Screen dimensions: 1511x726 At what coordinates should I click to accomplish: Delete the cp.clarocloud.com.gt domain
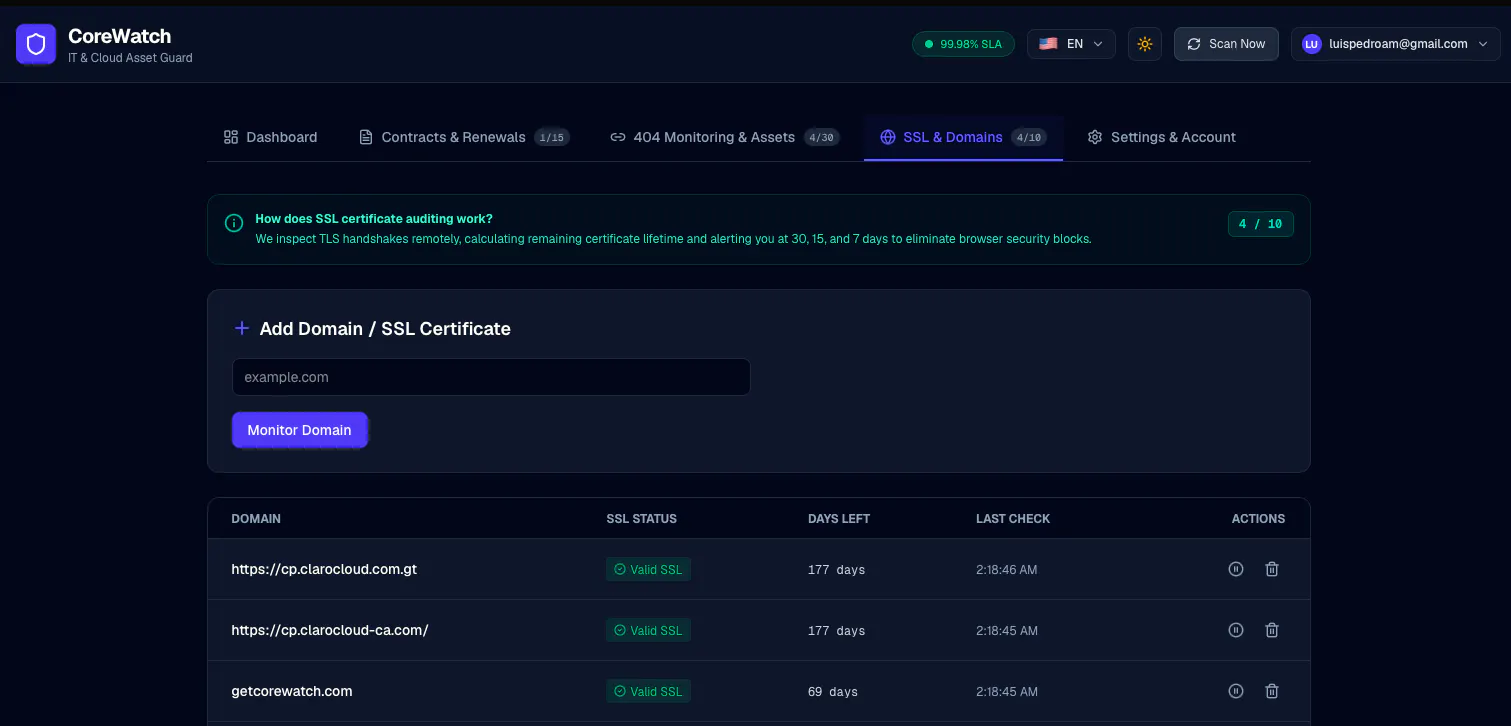coord(1272,569)
